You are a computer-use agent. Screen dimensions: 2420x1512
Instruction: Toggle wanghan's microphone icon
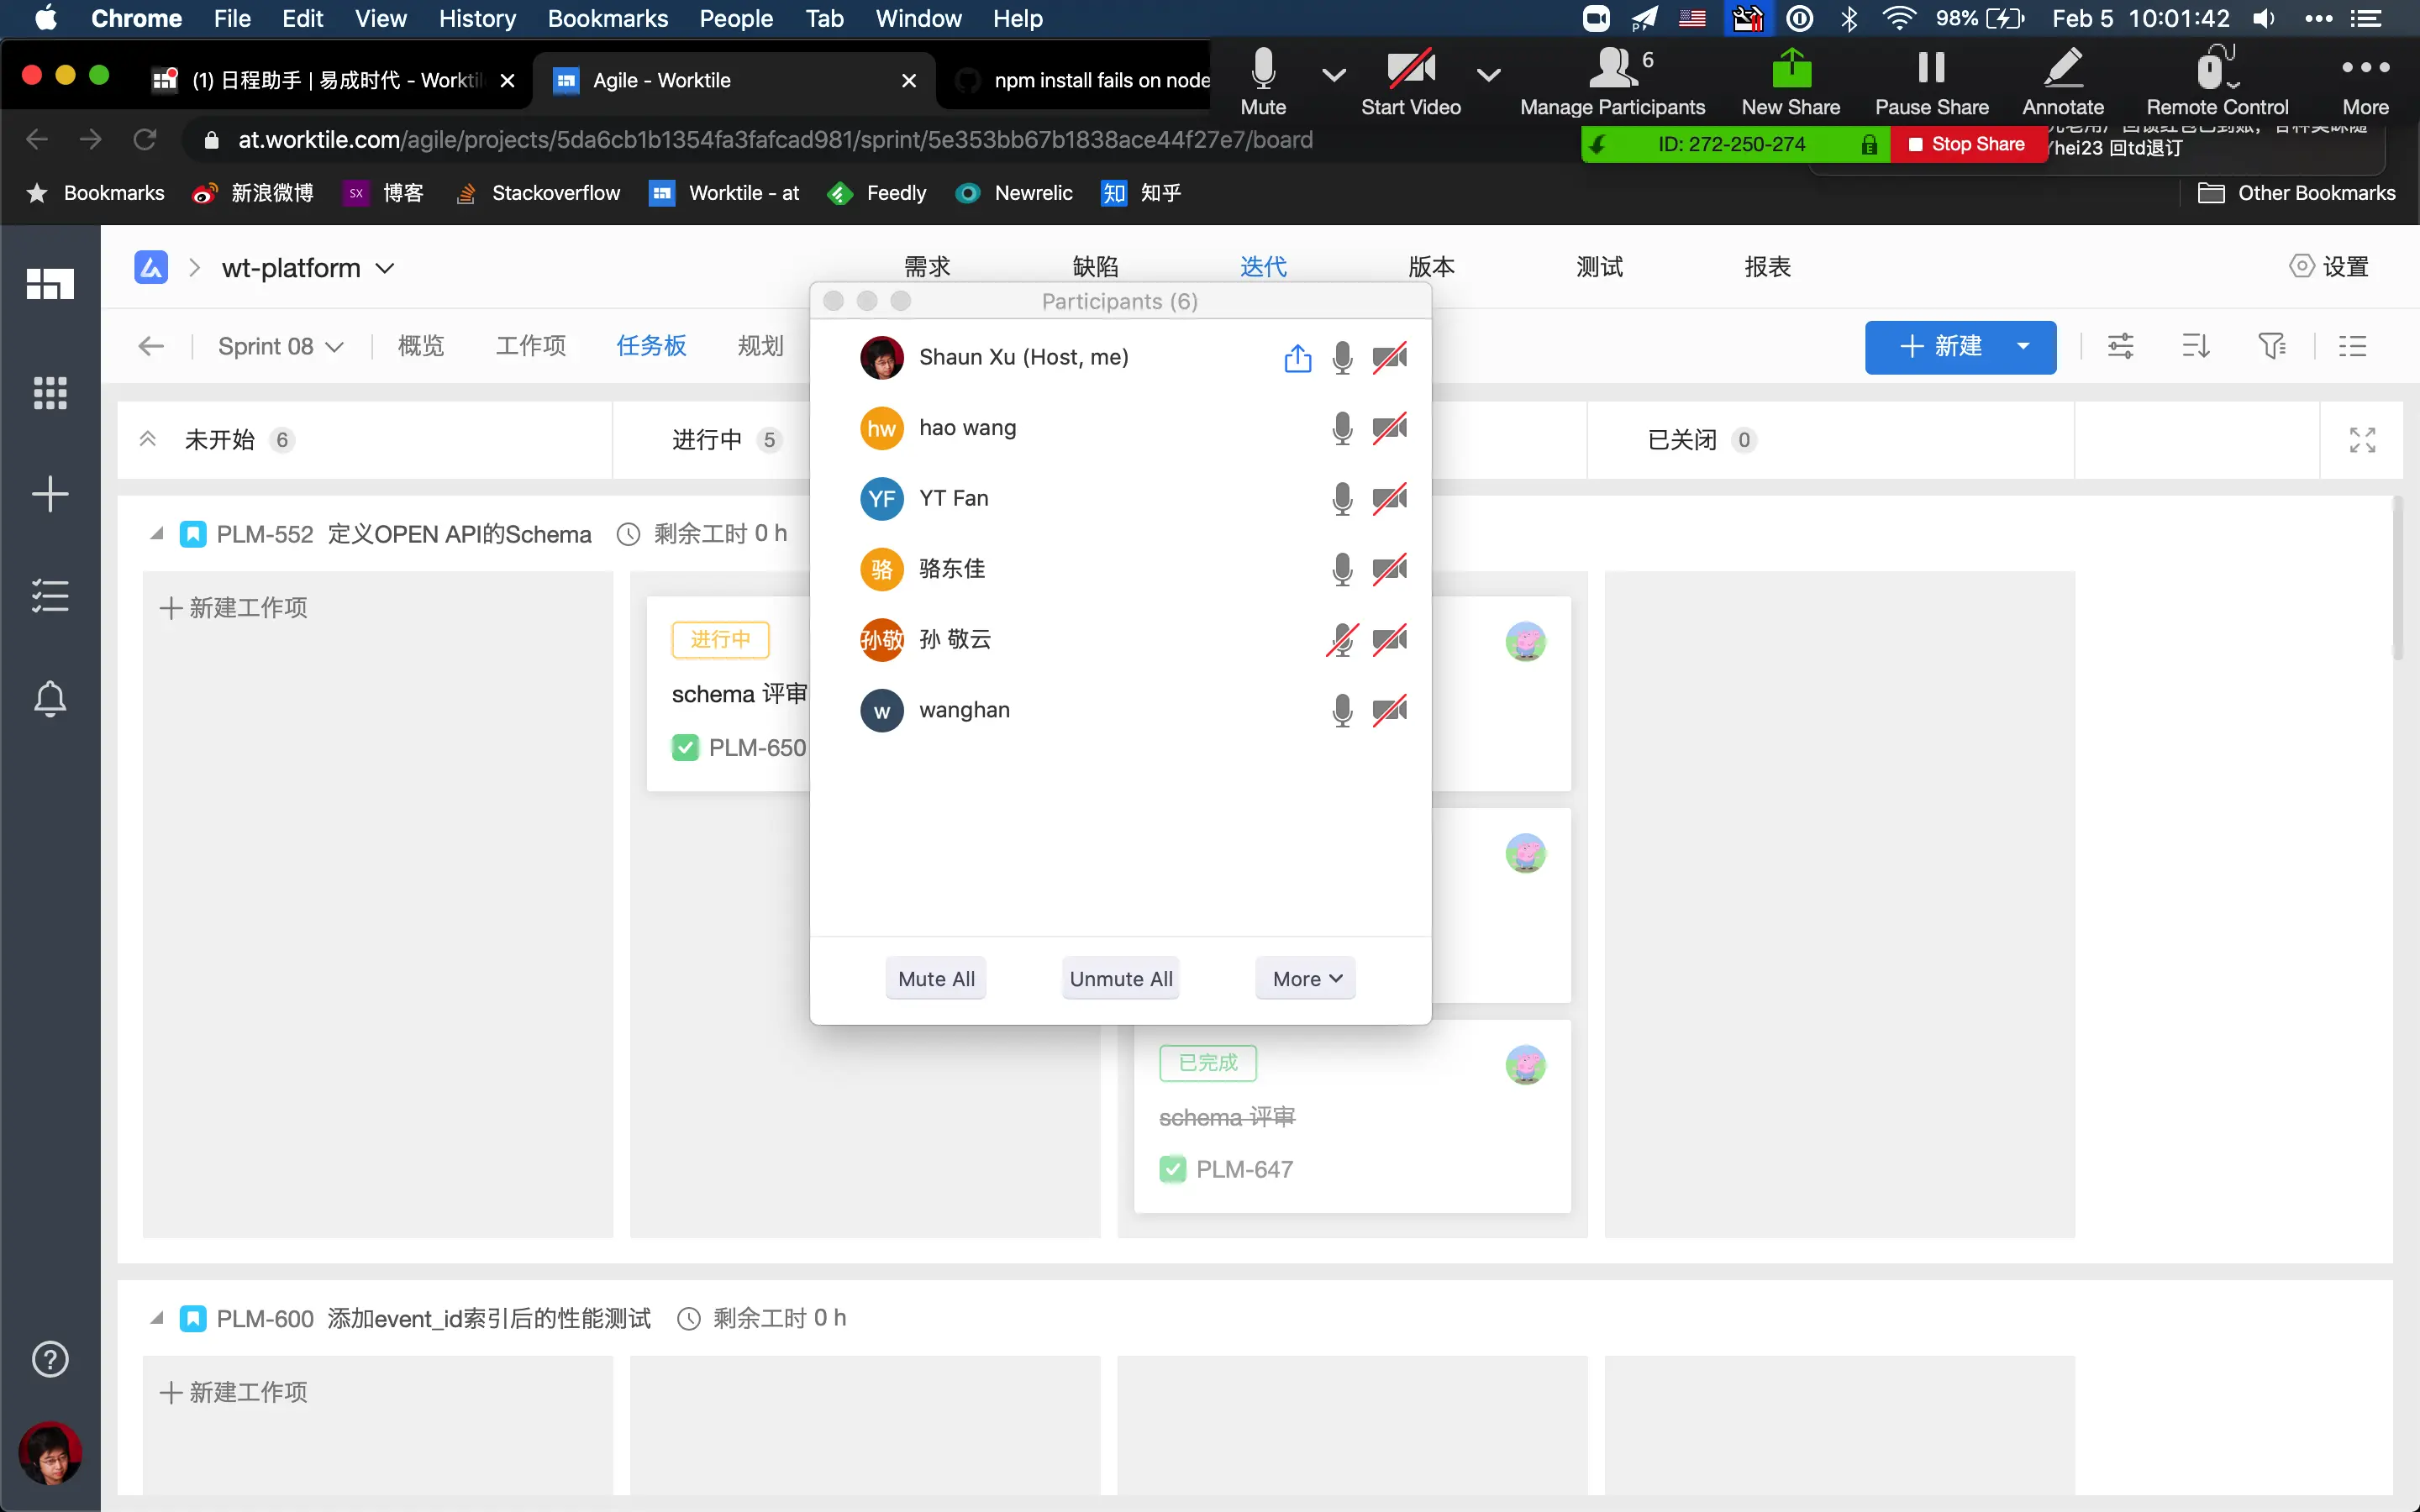1342,710
